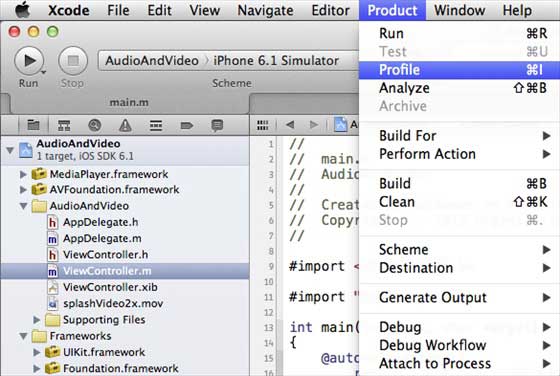Open the File menu

tap(118, 10)
